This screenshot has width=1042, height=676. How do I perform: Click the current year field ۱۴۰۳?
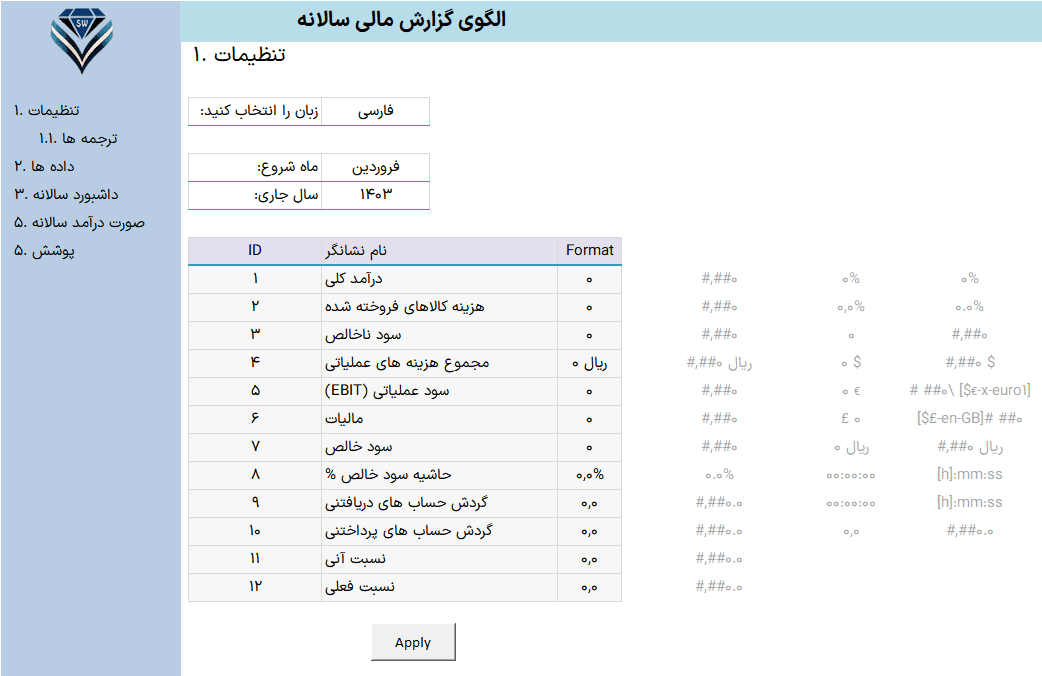pyautogui.click(x=375, y=195)
